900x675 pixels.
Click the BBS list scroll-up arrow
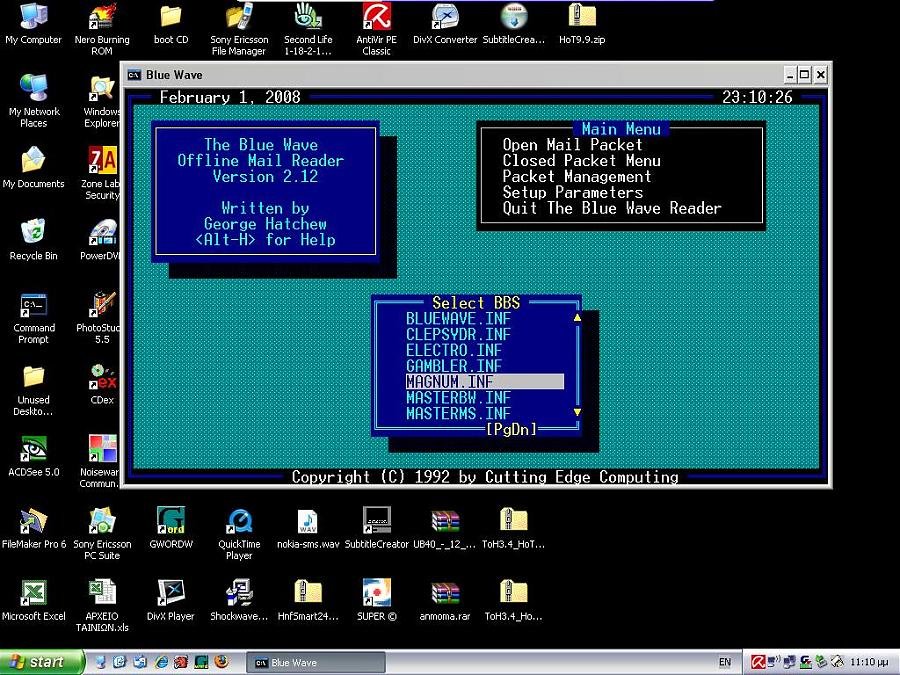coord(577,318)
